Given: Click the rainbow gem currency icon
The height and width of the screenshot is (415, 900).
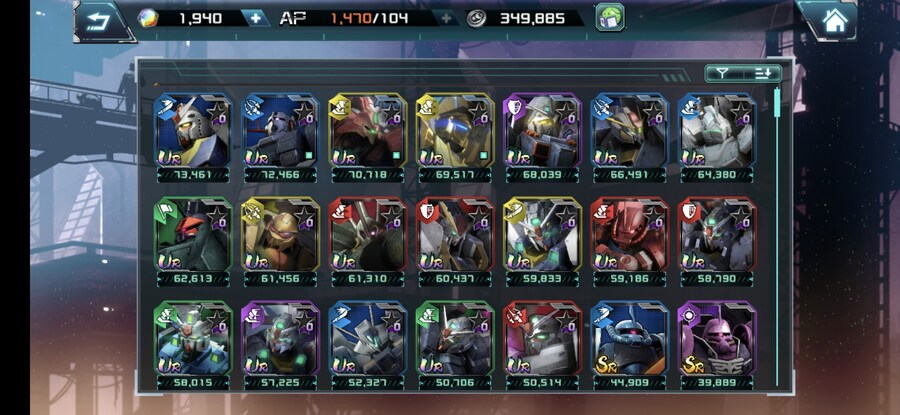Looking at the screenshot, I should pyautogui.click(x=148, y=18).
